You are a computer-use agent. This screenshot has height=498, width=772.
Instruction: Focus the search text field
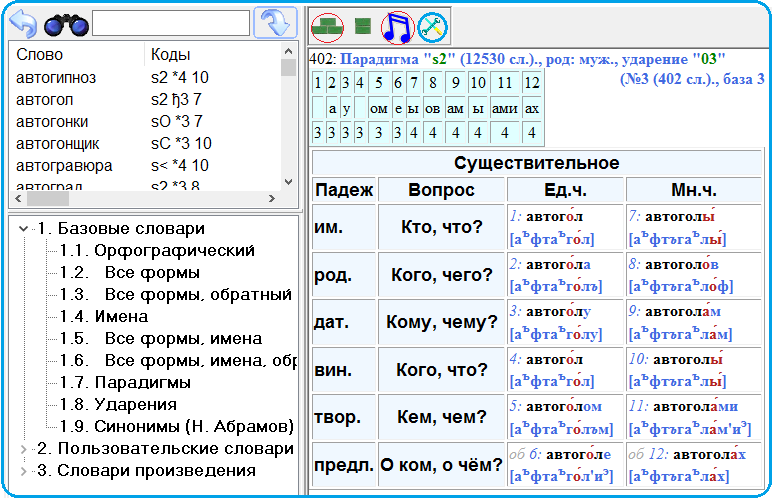tap(171, 23)
